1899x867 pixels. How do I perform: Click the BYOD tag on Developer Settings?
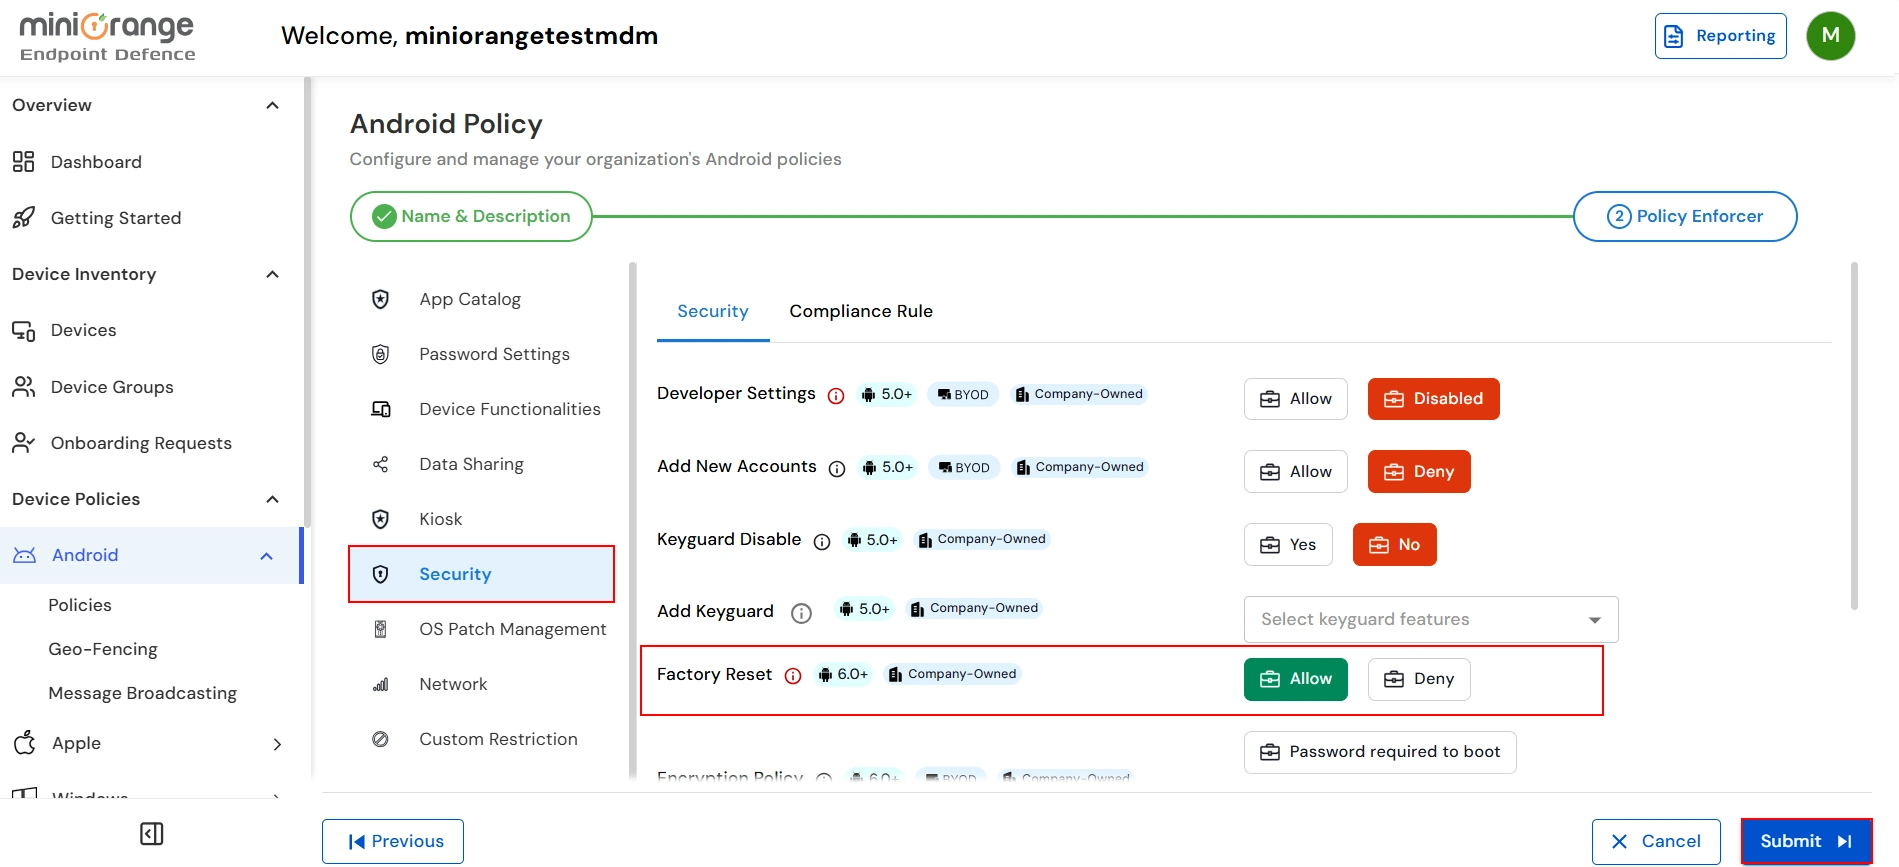point(964,394)
